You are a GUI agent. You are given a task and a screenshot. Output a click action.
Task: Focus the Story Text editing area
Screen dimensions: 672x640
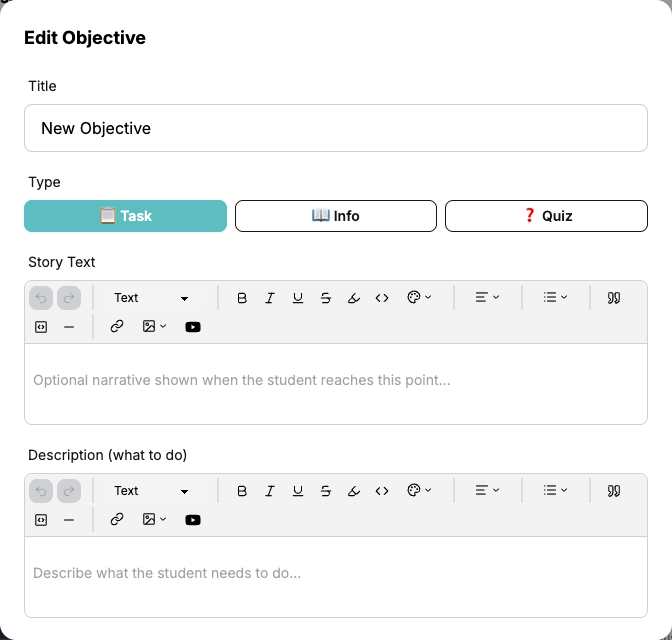(336, 381)
